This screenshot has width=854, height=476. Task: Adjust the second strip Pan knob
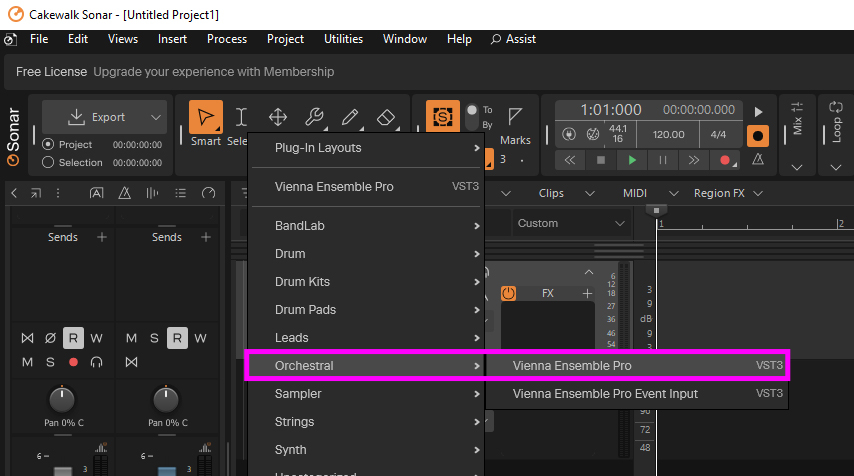(x=166, y=399)
